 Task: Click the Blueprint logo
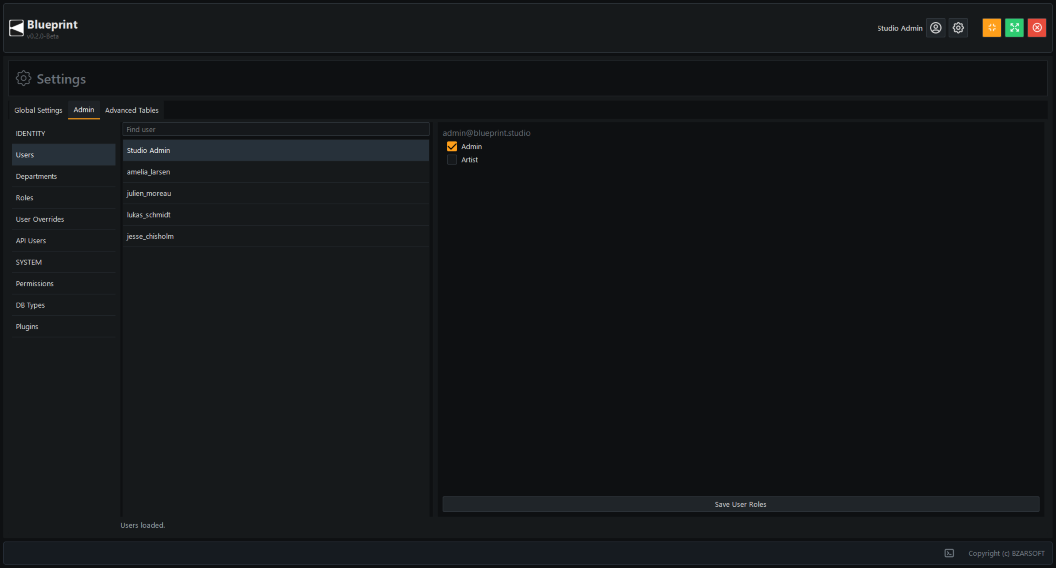coord(16,28)
